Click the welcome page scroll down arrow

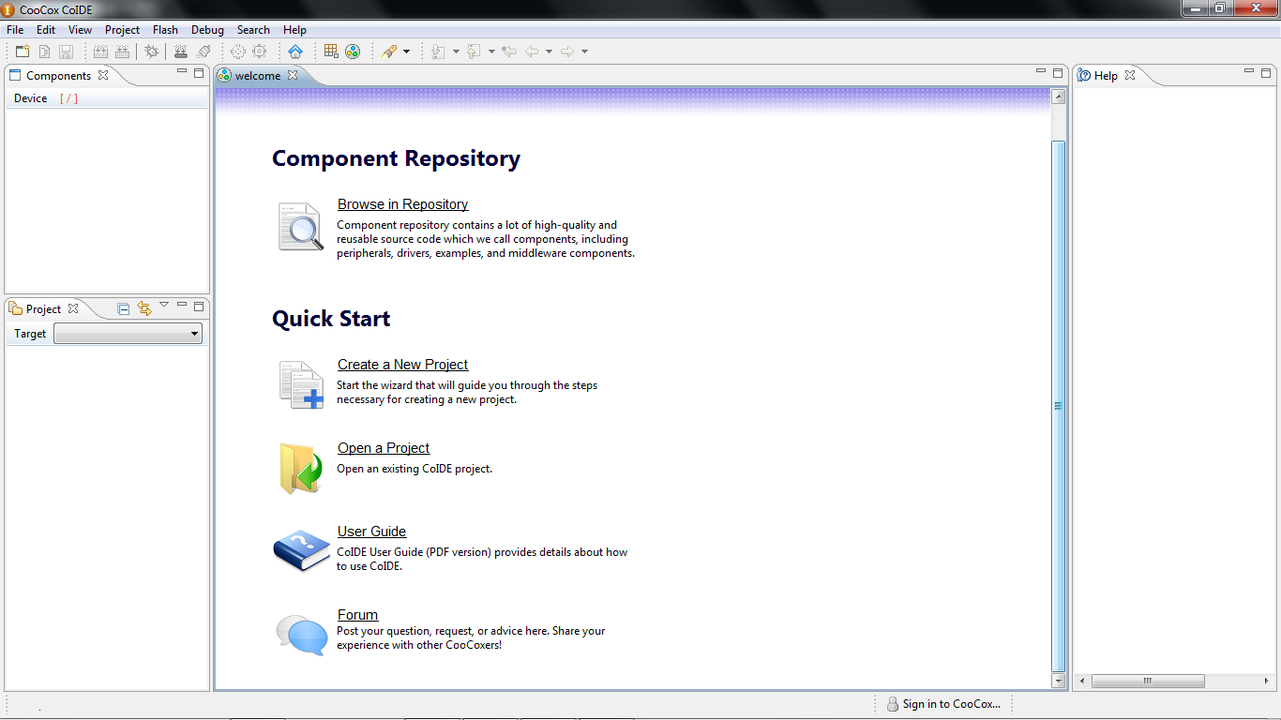(1058, 681)
